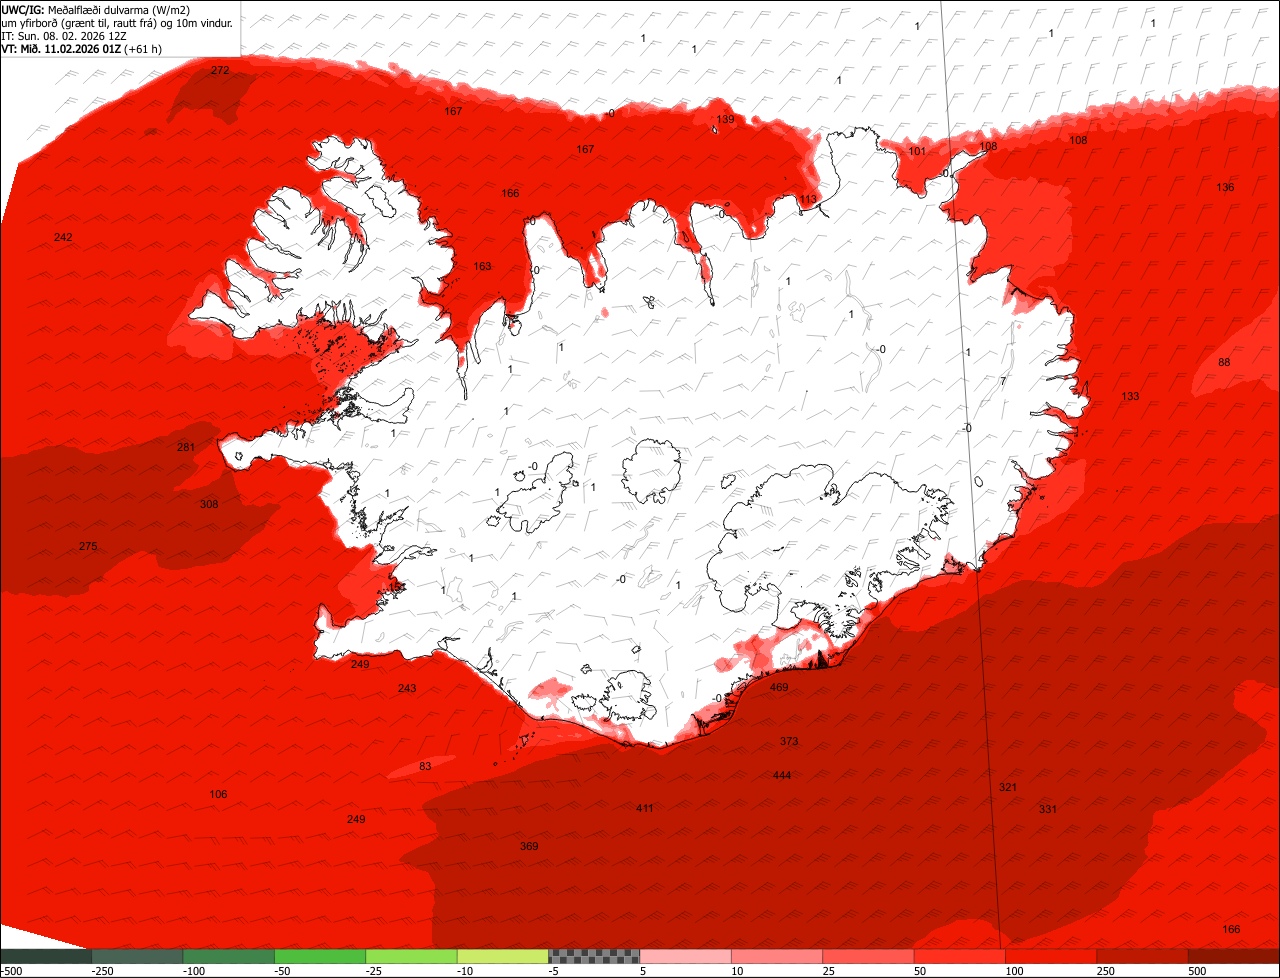This screenshot has height=978, width=1280.
Task: Click the dark red swatch between 250 and 500
Action: (1142, 956)
